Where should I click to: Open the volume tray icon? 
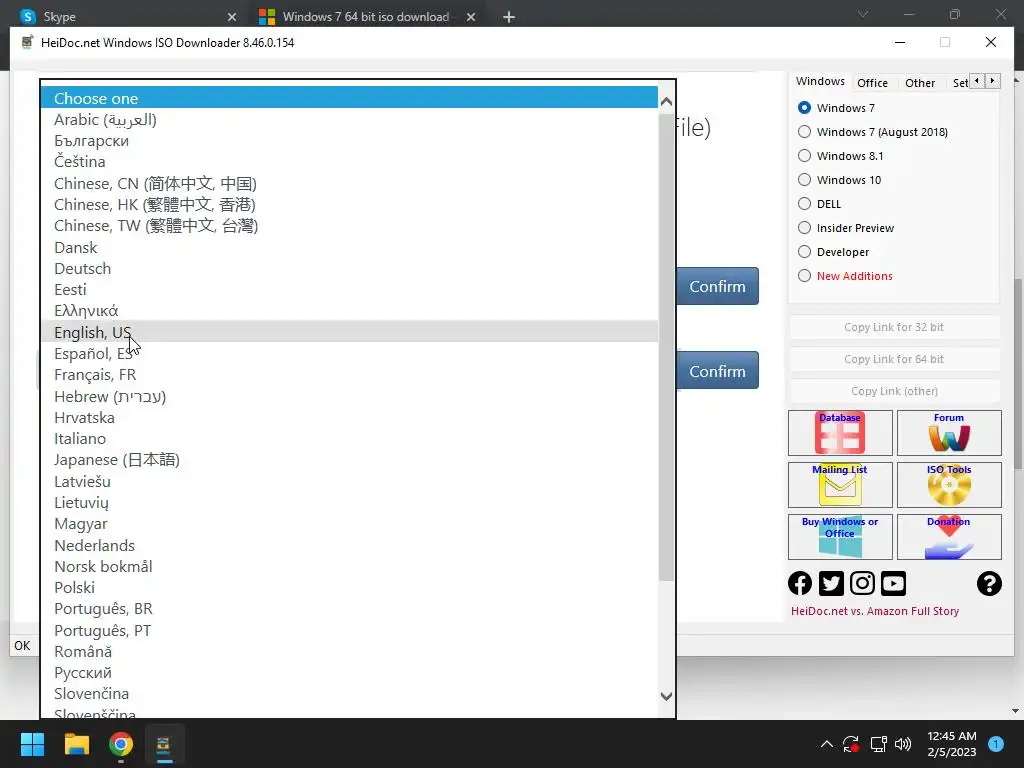(x=903, y=744)
